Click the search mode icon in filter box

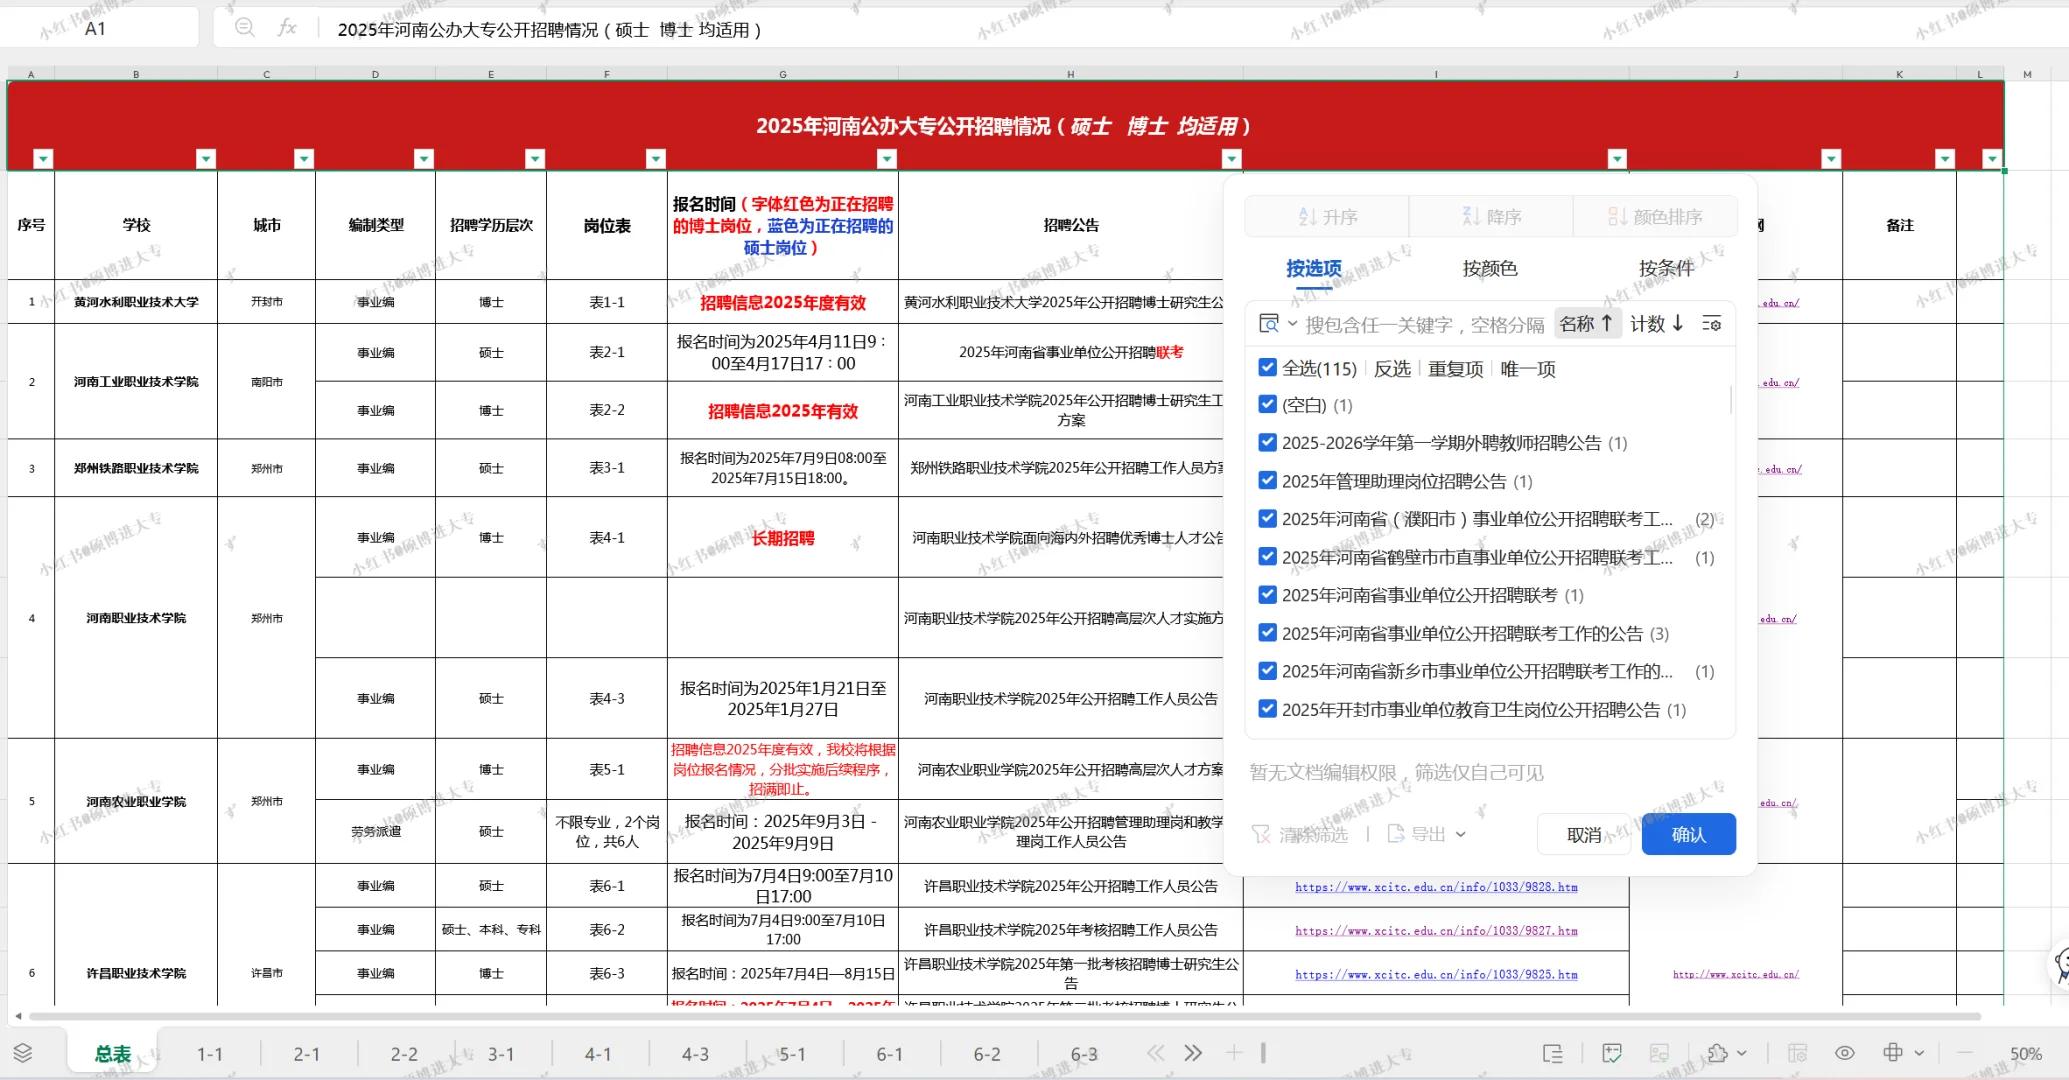pos(1270,324)
